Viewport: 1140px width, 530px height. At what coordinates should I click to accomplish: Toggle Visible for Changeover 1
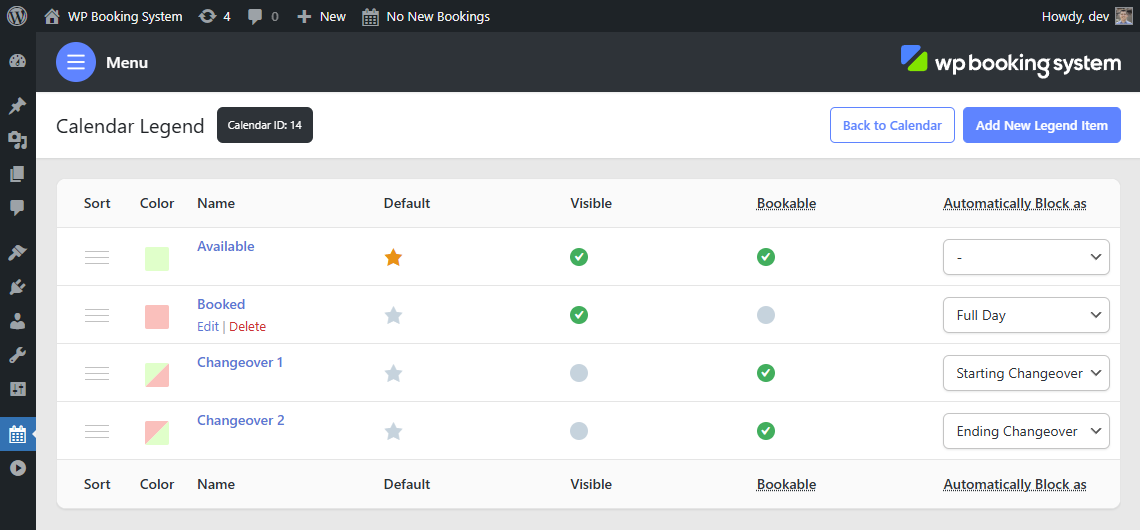(x=579, y=373)
